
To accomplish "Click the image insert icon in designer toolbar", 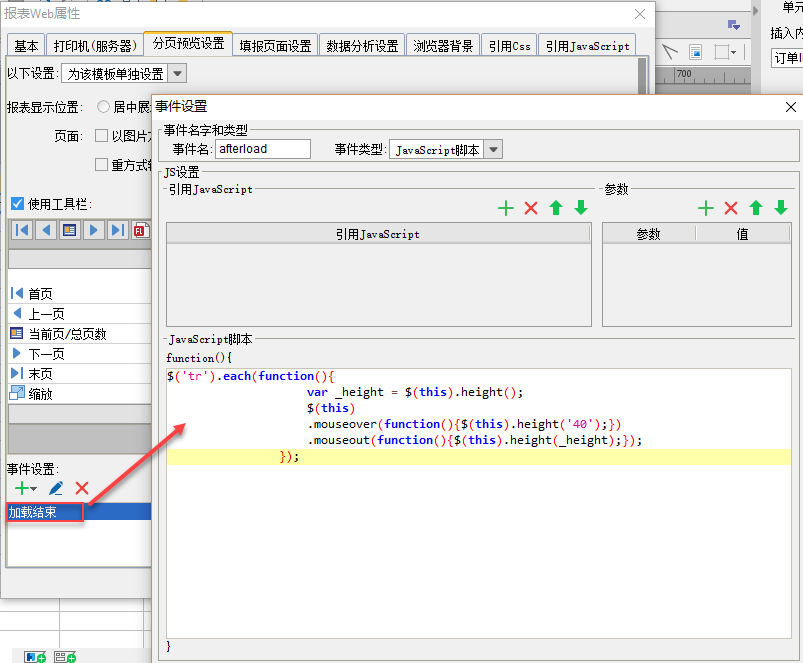I will [x=695, y=52].
